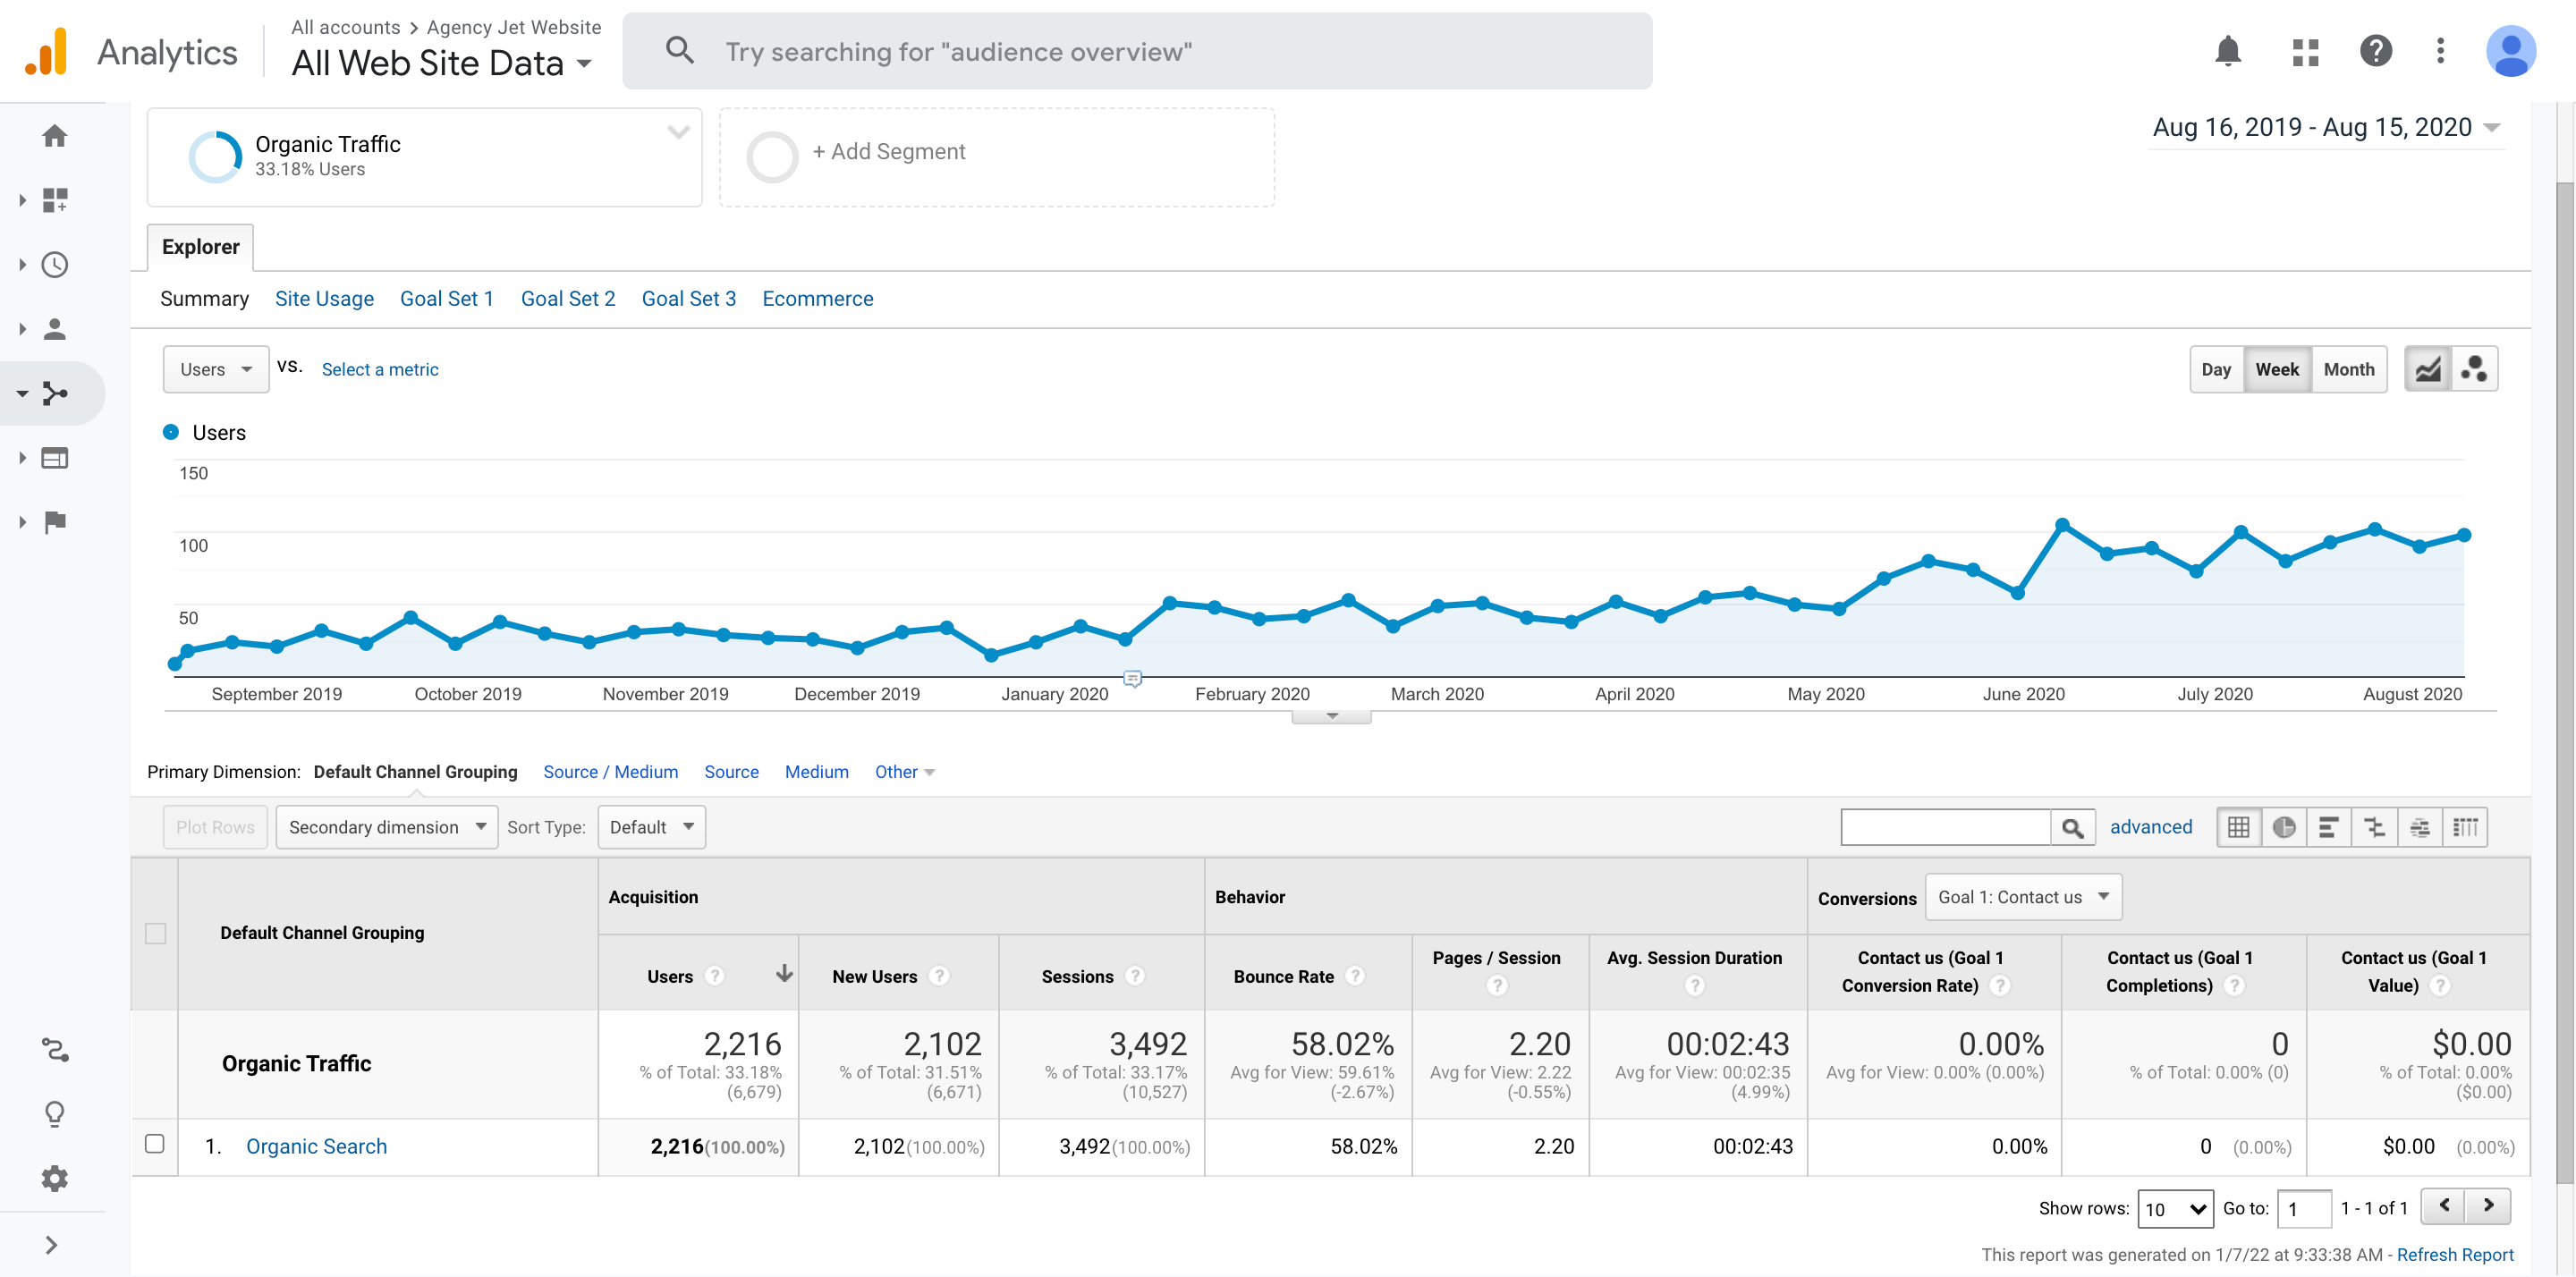Check the Organic Search row checkbox

pos(155,1144)
